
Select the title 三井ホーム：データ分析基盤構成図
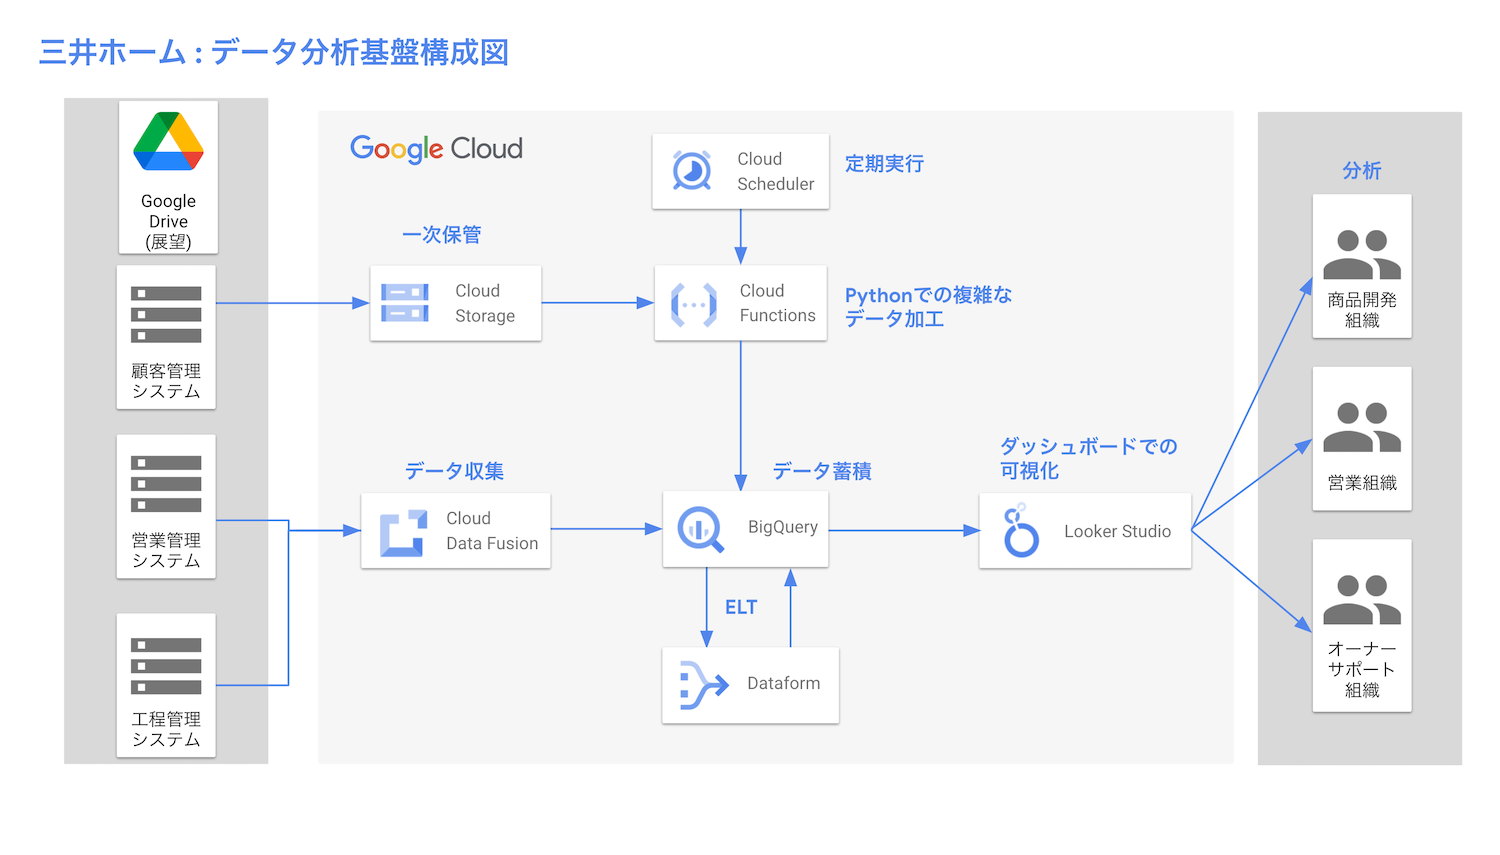pyautogui.click(x=274, y=52)
